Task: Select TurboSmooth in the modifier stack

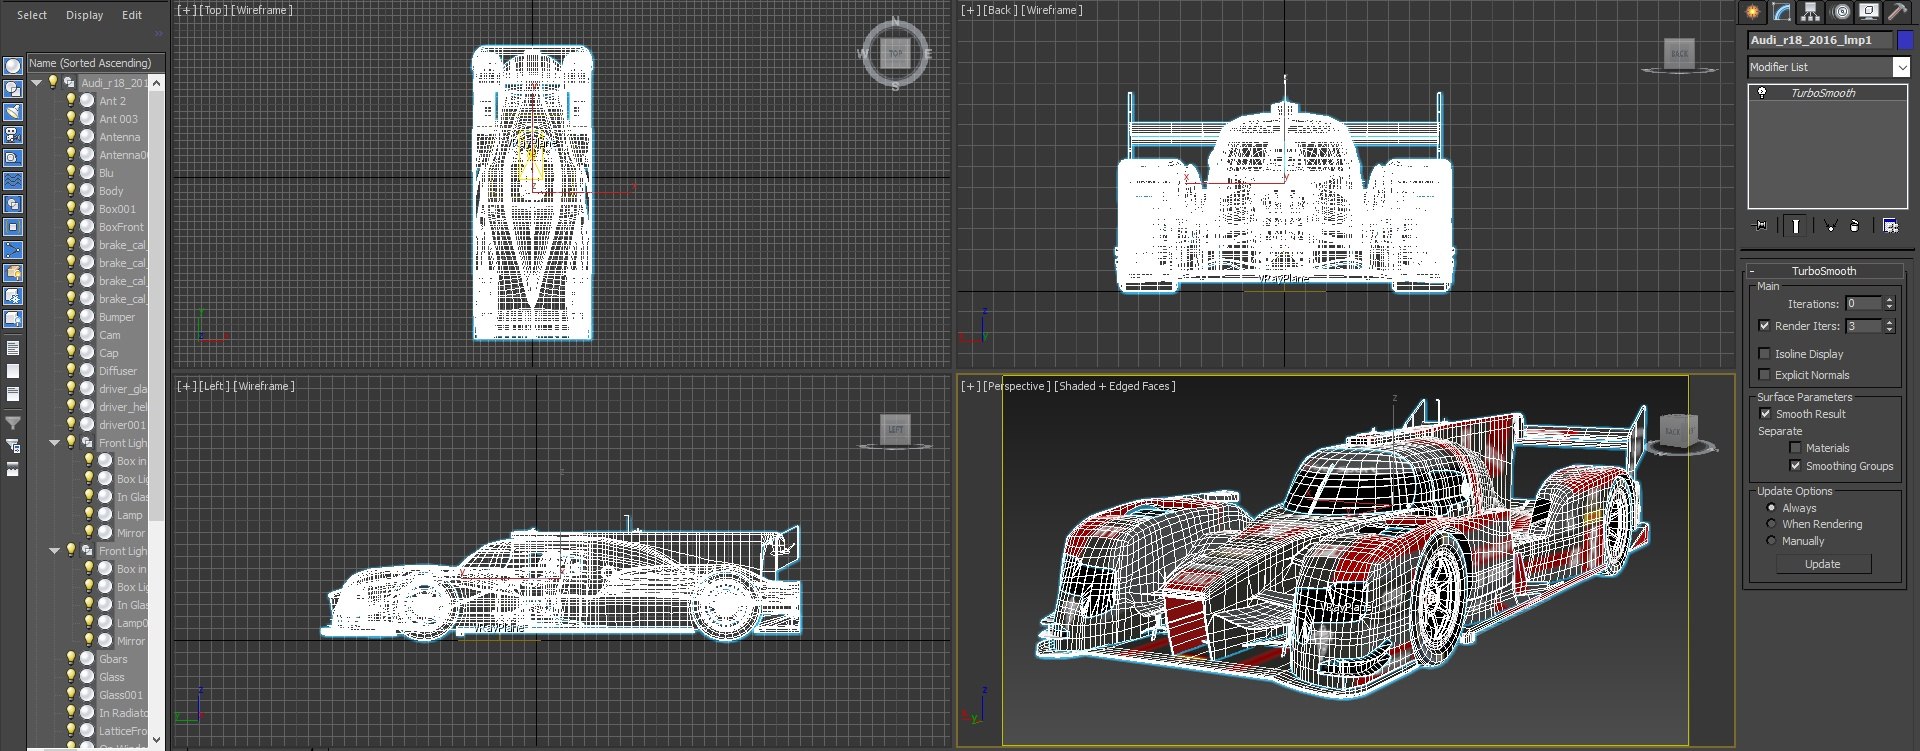Action: click(1823, 93)
